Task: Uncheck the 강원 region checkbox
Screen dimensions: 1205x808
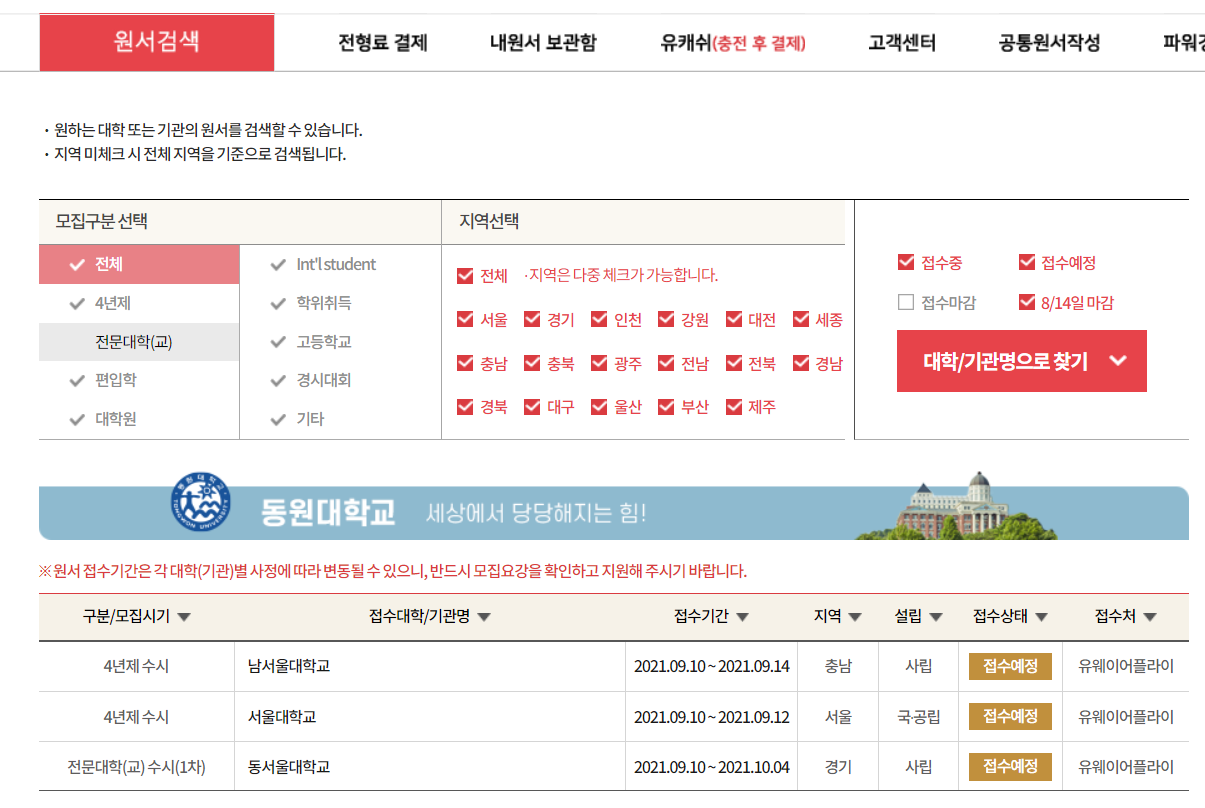Action: pos(666,319)
